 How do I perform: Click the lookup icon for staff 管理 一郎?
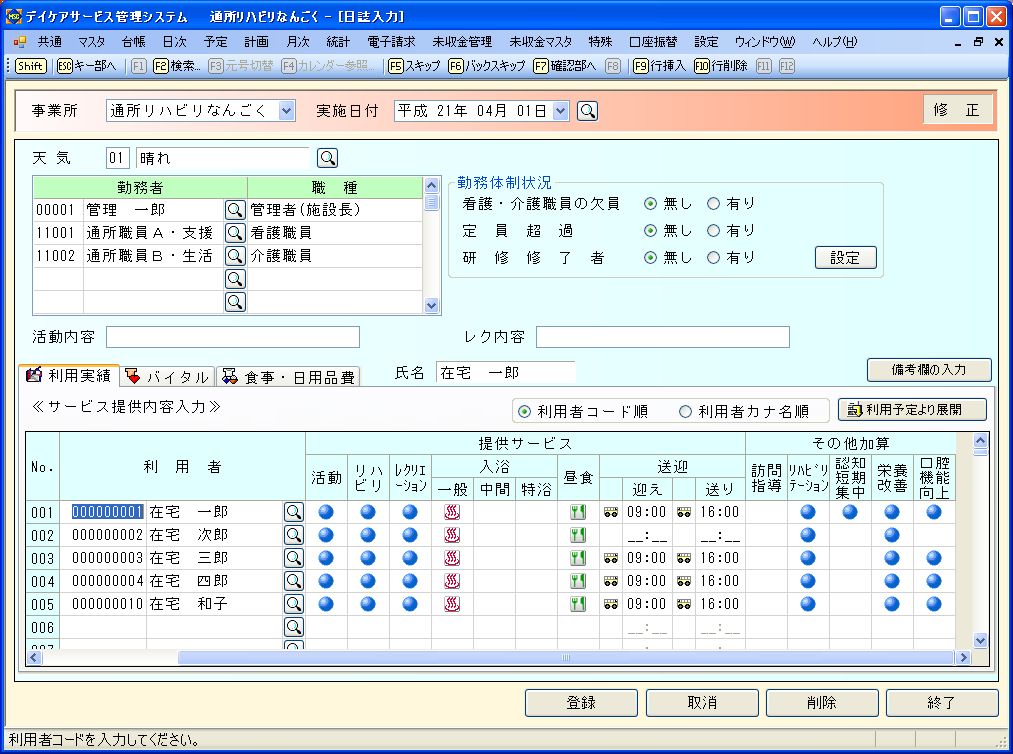234,210
